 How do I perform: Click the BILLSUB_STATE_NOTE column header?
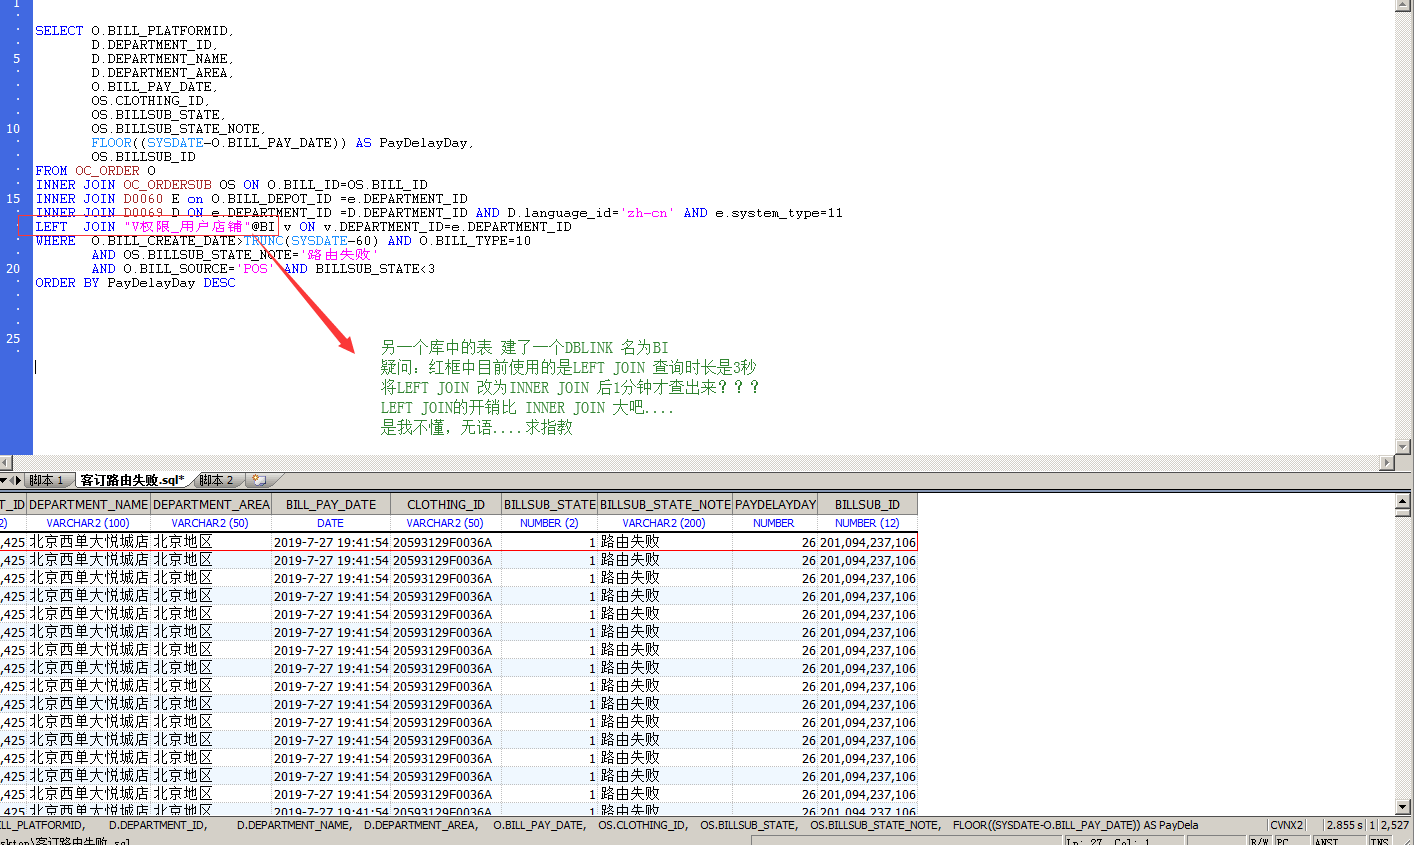[x=665, y=505]
